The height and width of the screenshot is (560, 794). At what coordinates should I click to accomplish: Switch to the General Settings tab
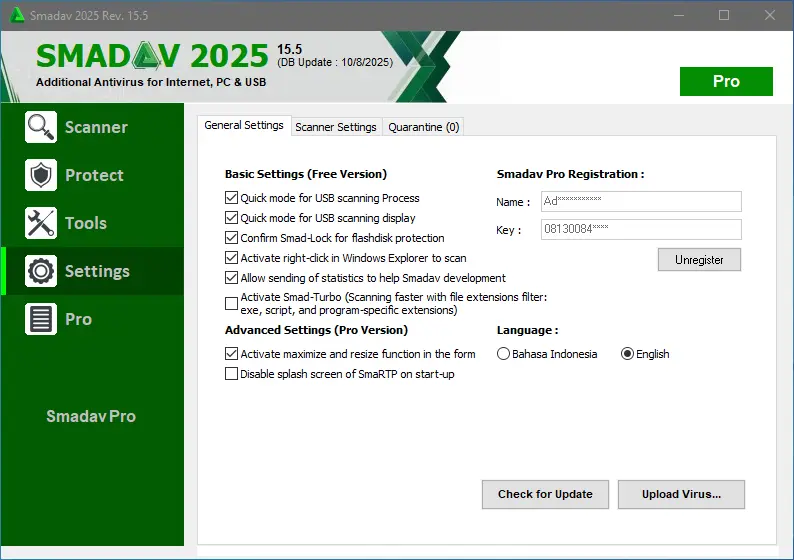pos(244,125)
